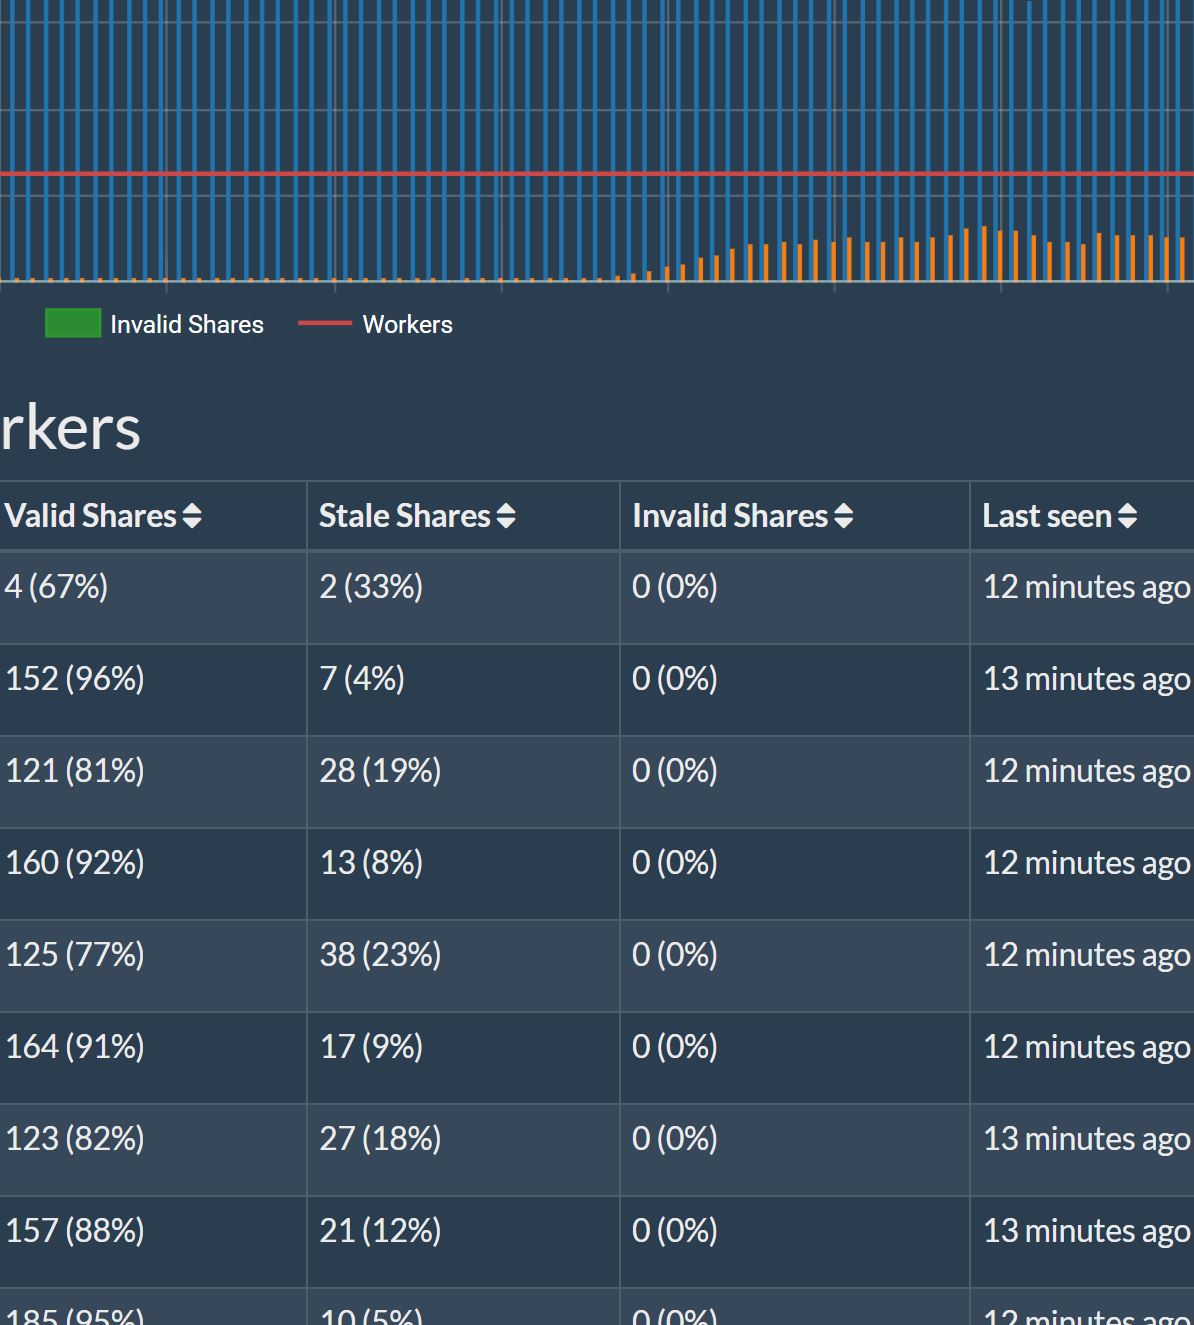Click the red Workers line on chart

pos(597,174)
